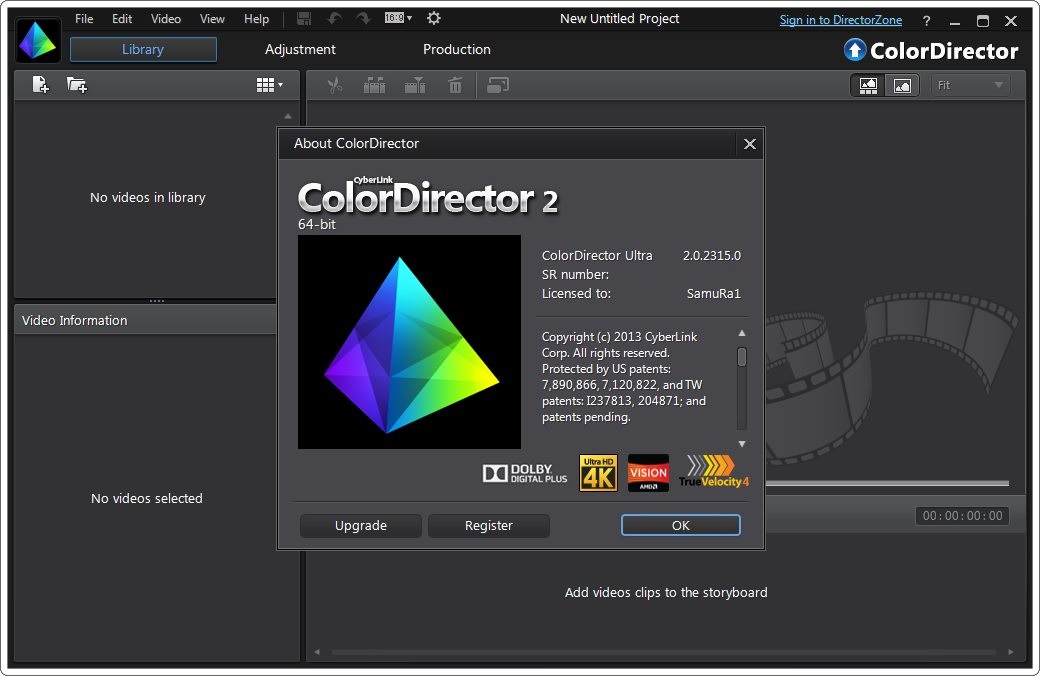Click the dotted handle above Video Information
1040x676 pixels.
pos(157,301)
